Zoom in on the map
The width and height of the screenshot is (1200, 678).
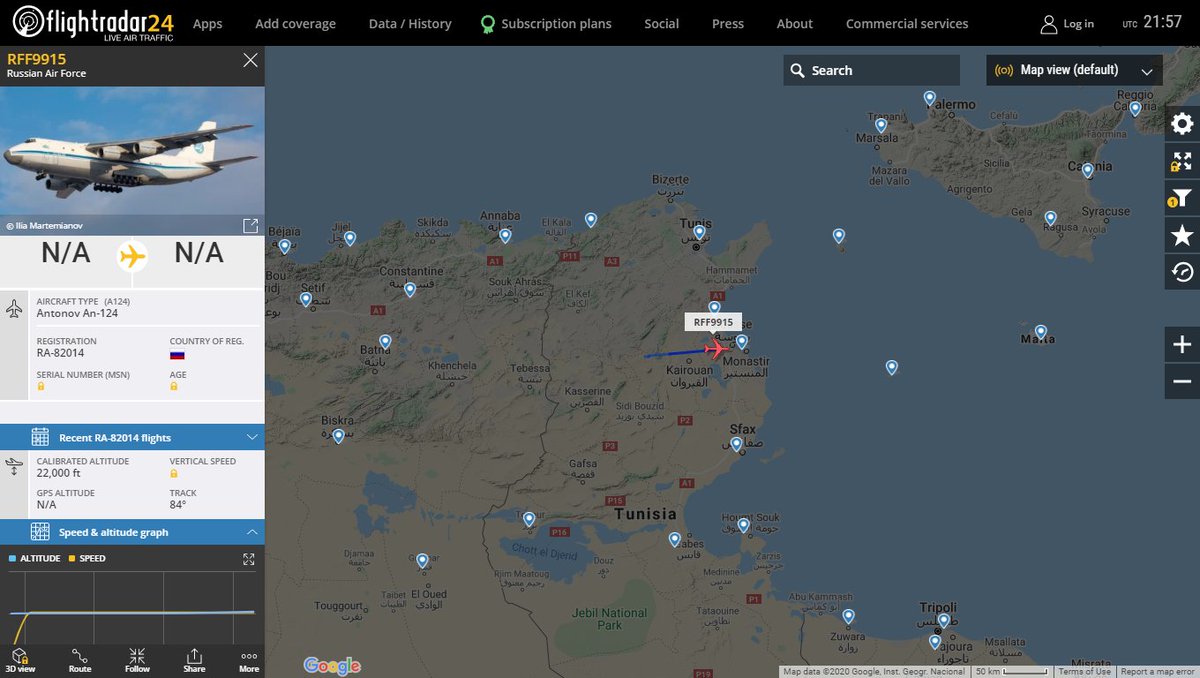click(x=1182, y=345)
